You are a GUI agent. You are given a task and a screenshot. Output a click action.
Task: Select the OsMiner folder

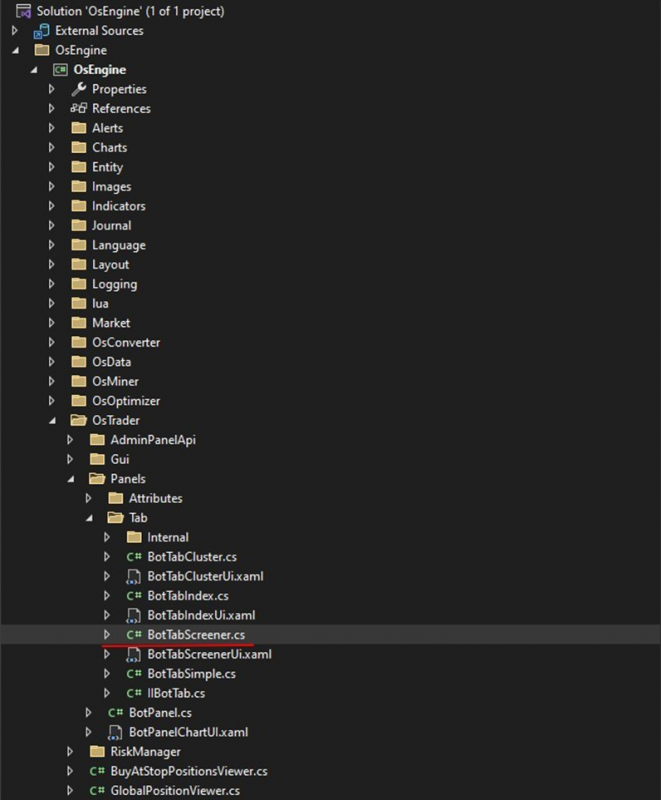tap(115, 381)
